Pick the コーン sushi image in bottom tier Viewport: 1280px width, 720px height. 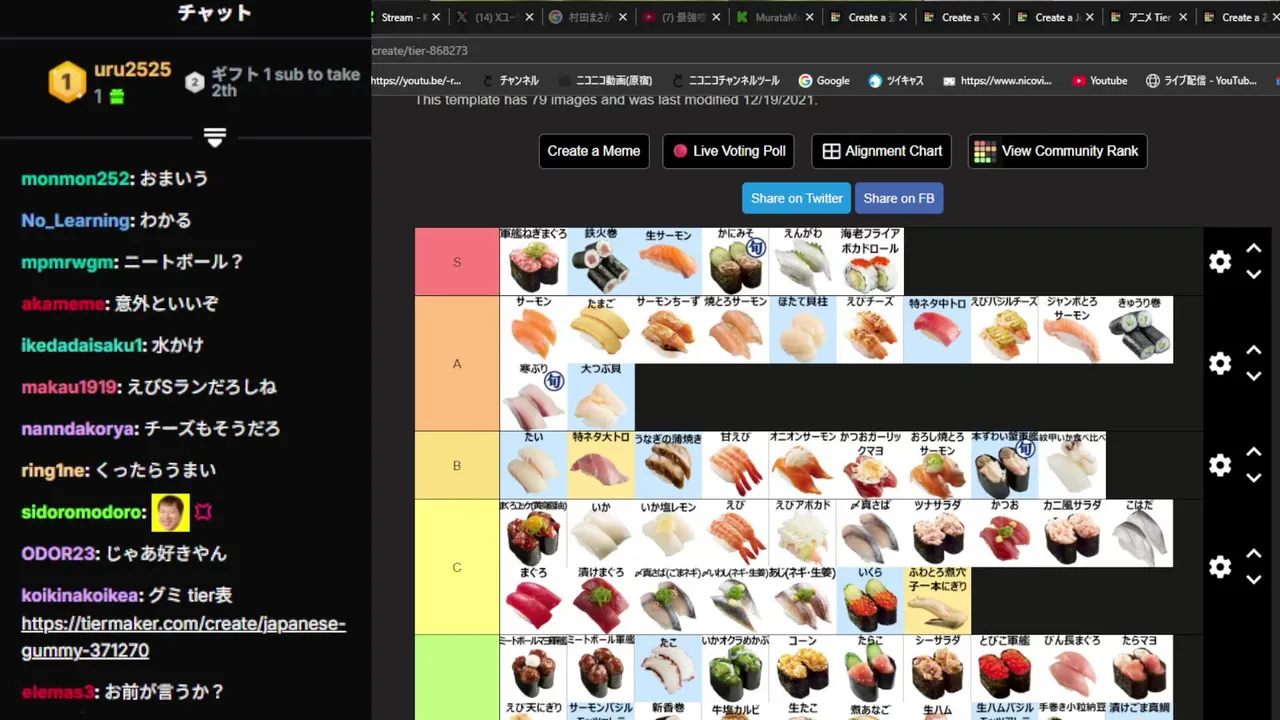coord(803,668)
